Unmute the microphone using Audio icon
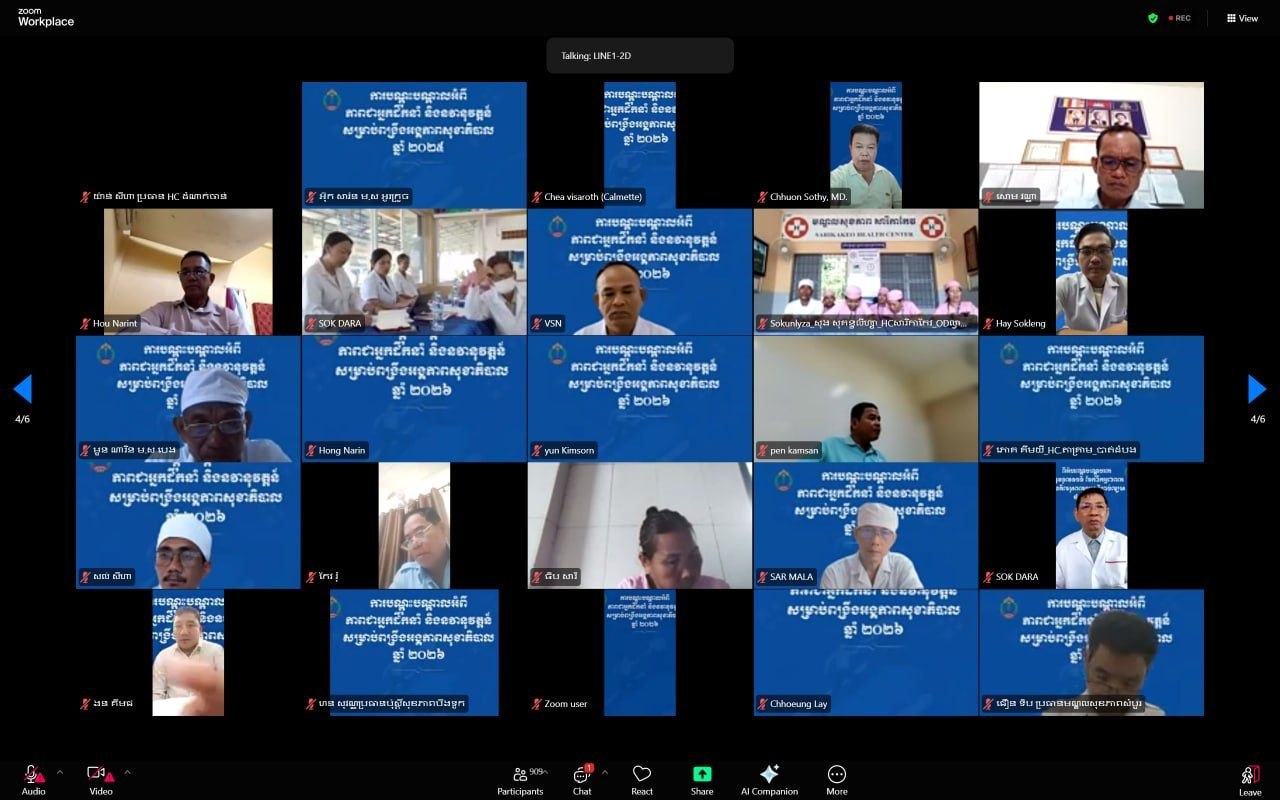1280x800 pixels. 33,775
